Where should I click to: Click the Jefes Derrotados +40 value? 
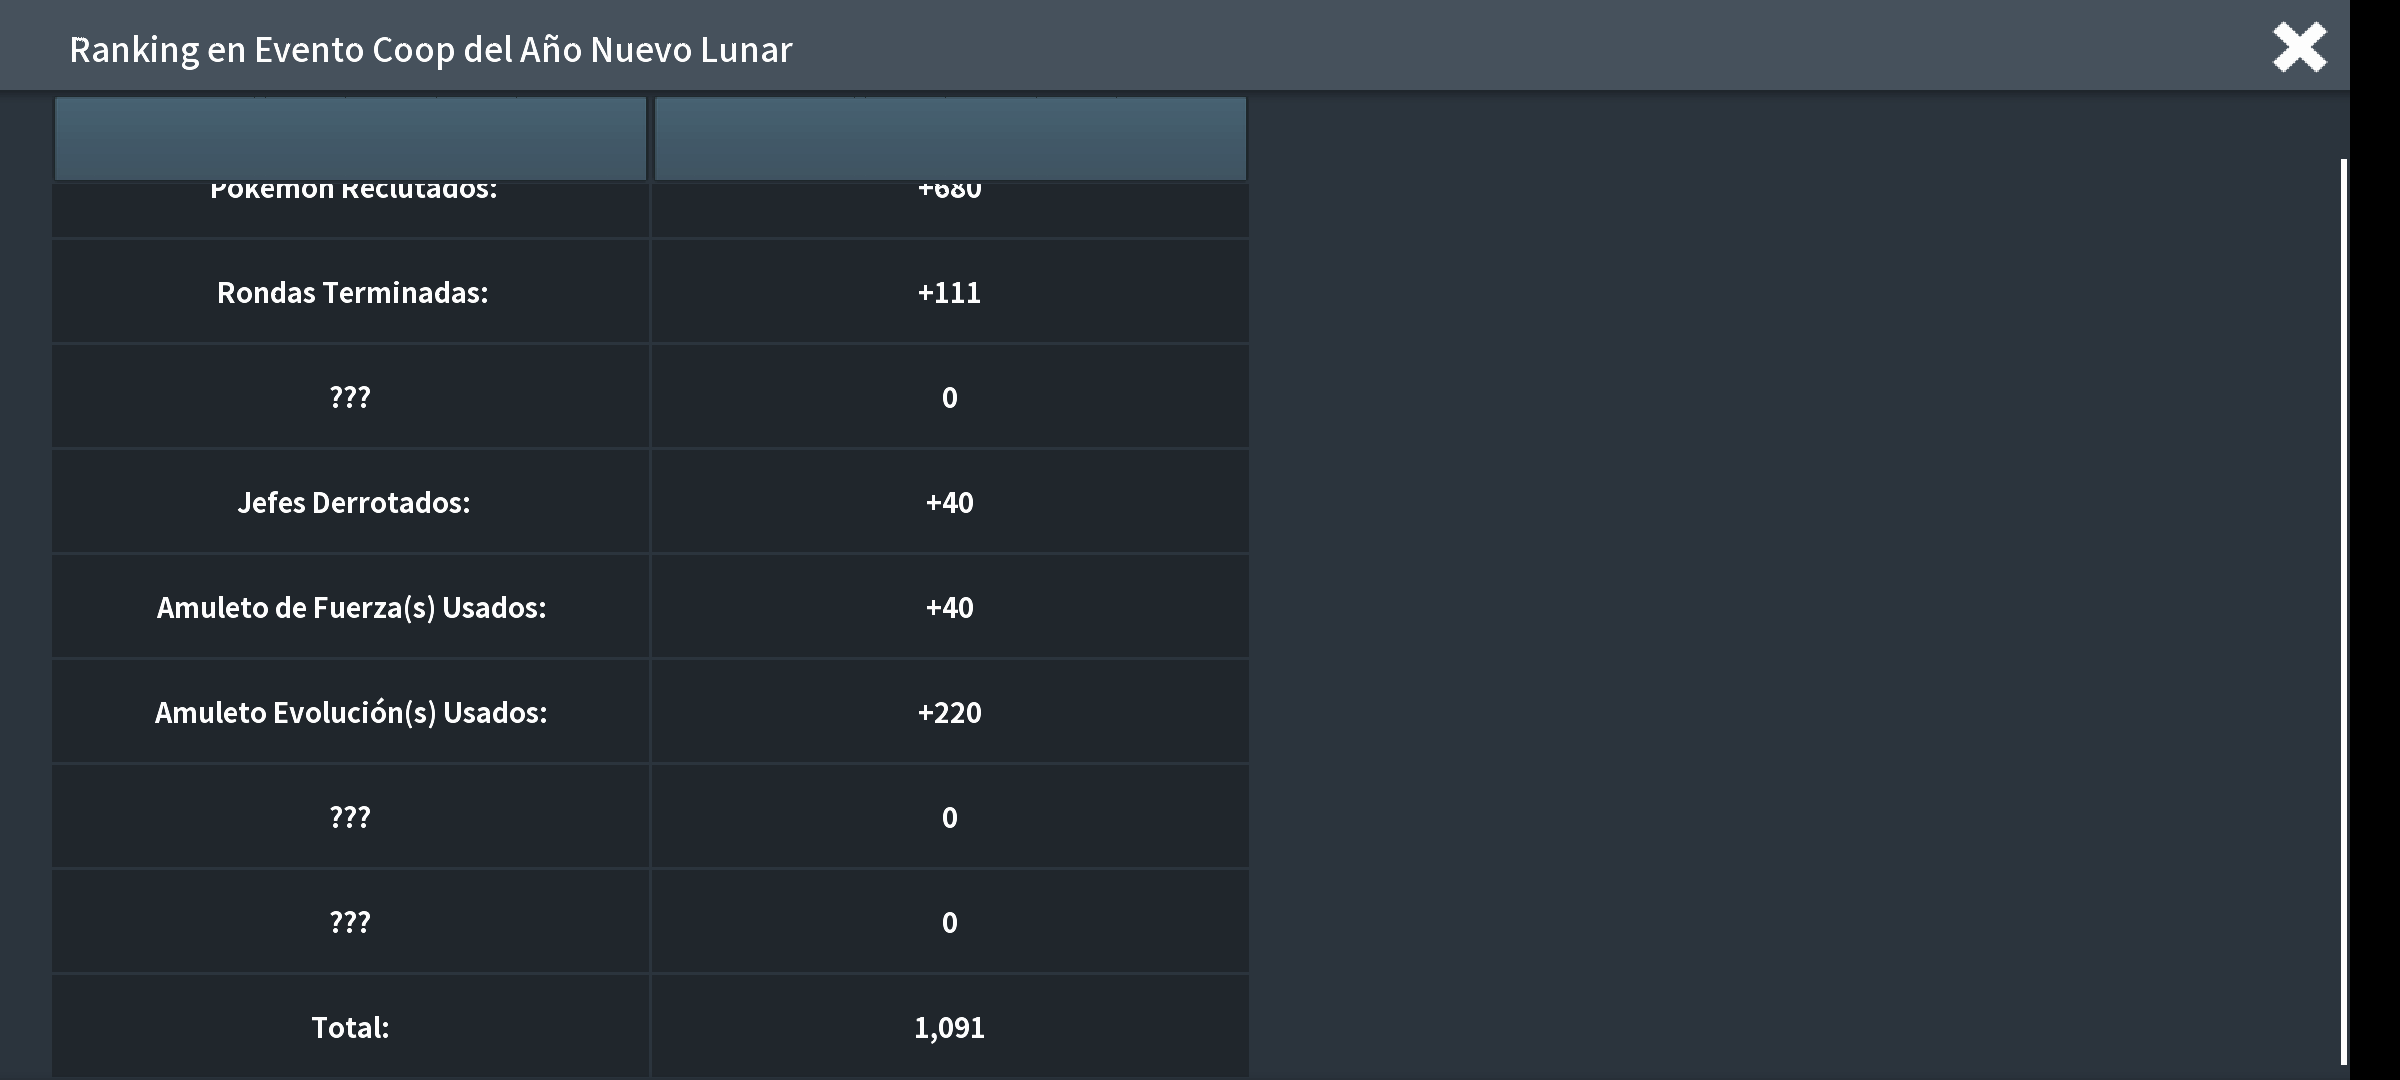pyautogui.click(x=949, y=502)
